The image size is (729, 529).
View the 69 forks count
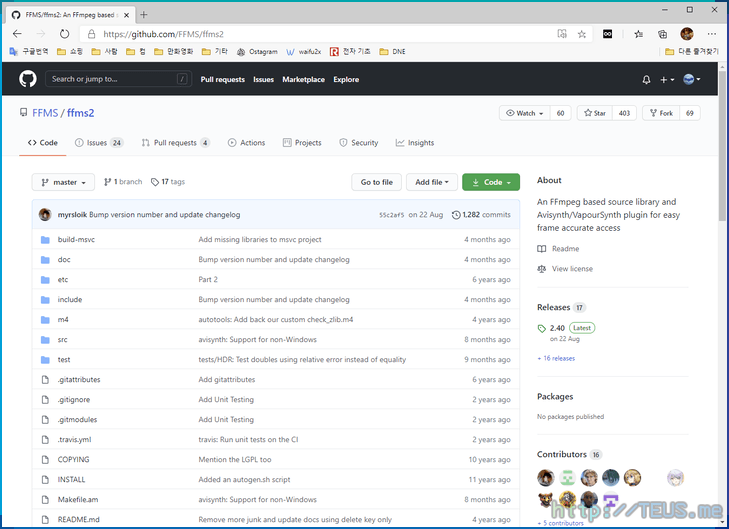[x=689, y=113]
